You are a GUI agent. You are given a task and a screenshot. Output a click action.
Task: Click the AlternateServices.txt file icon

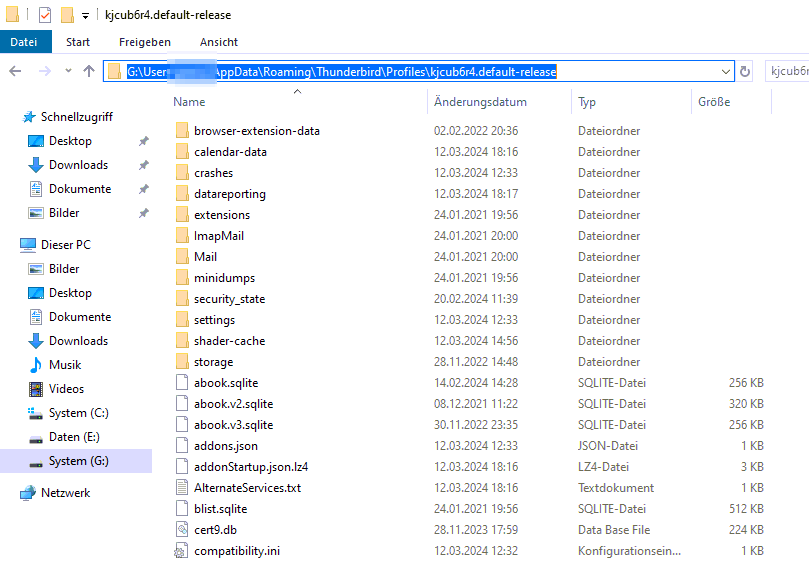(x=182, y=488)
